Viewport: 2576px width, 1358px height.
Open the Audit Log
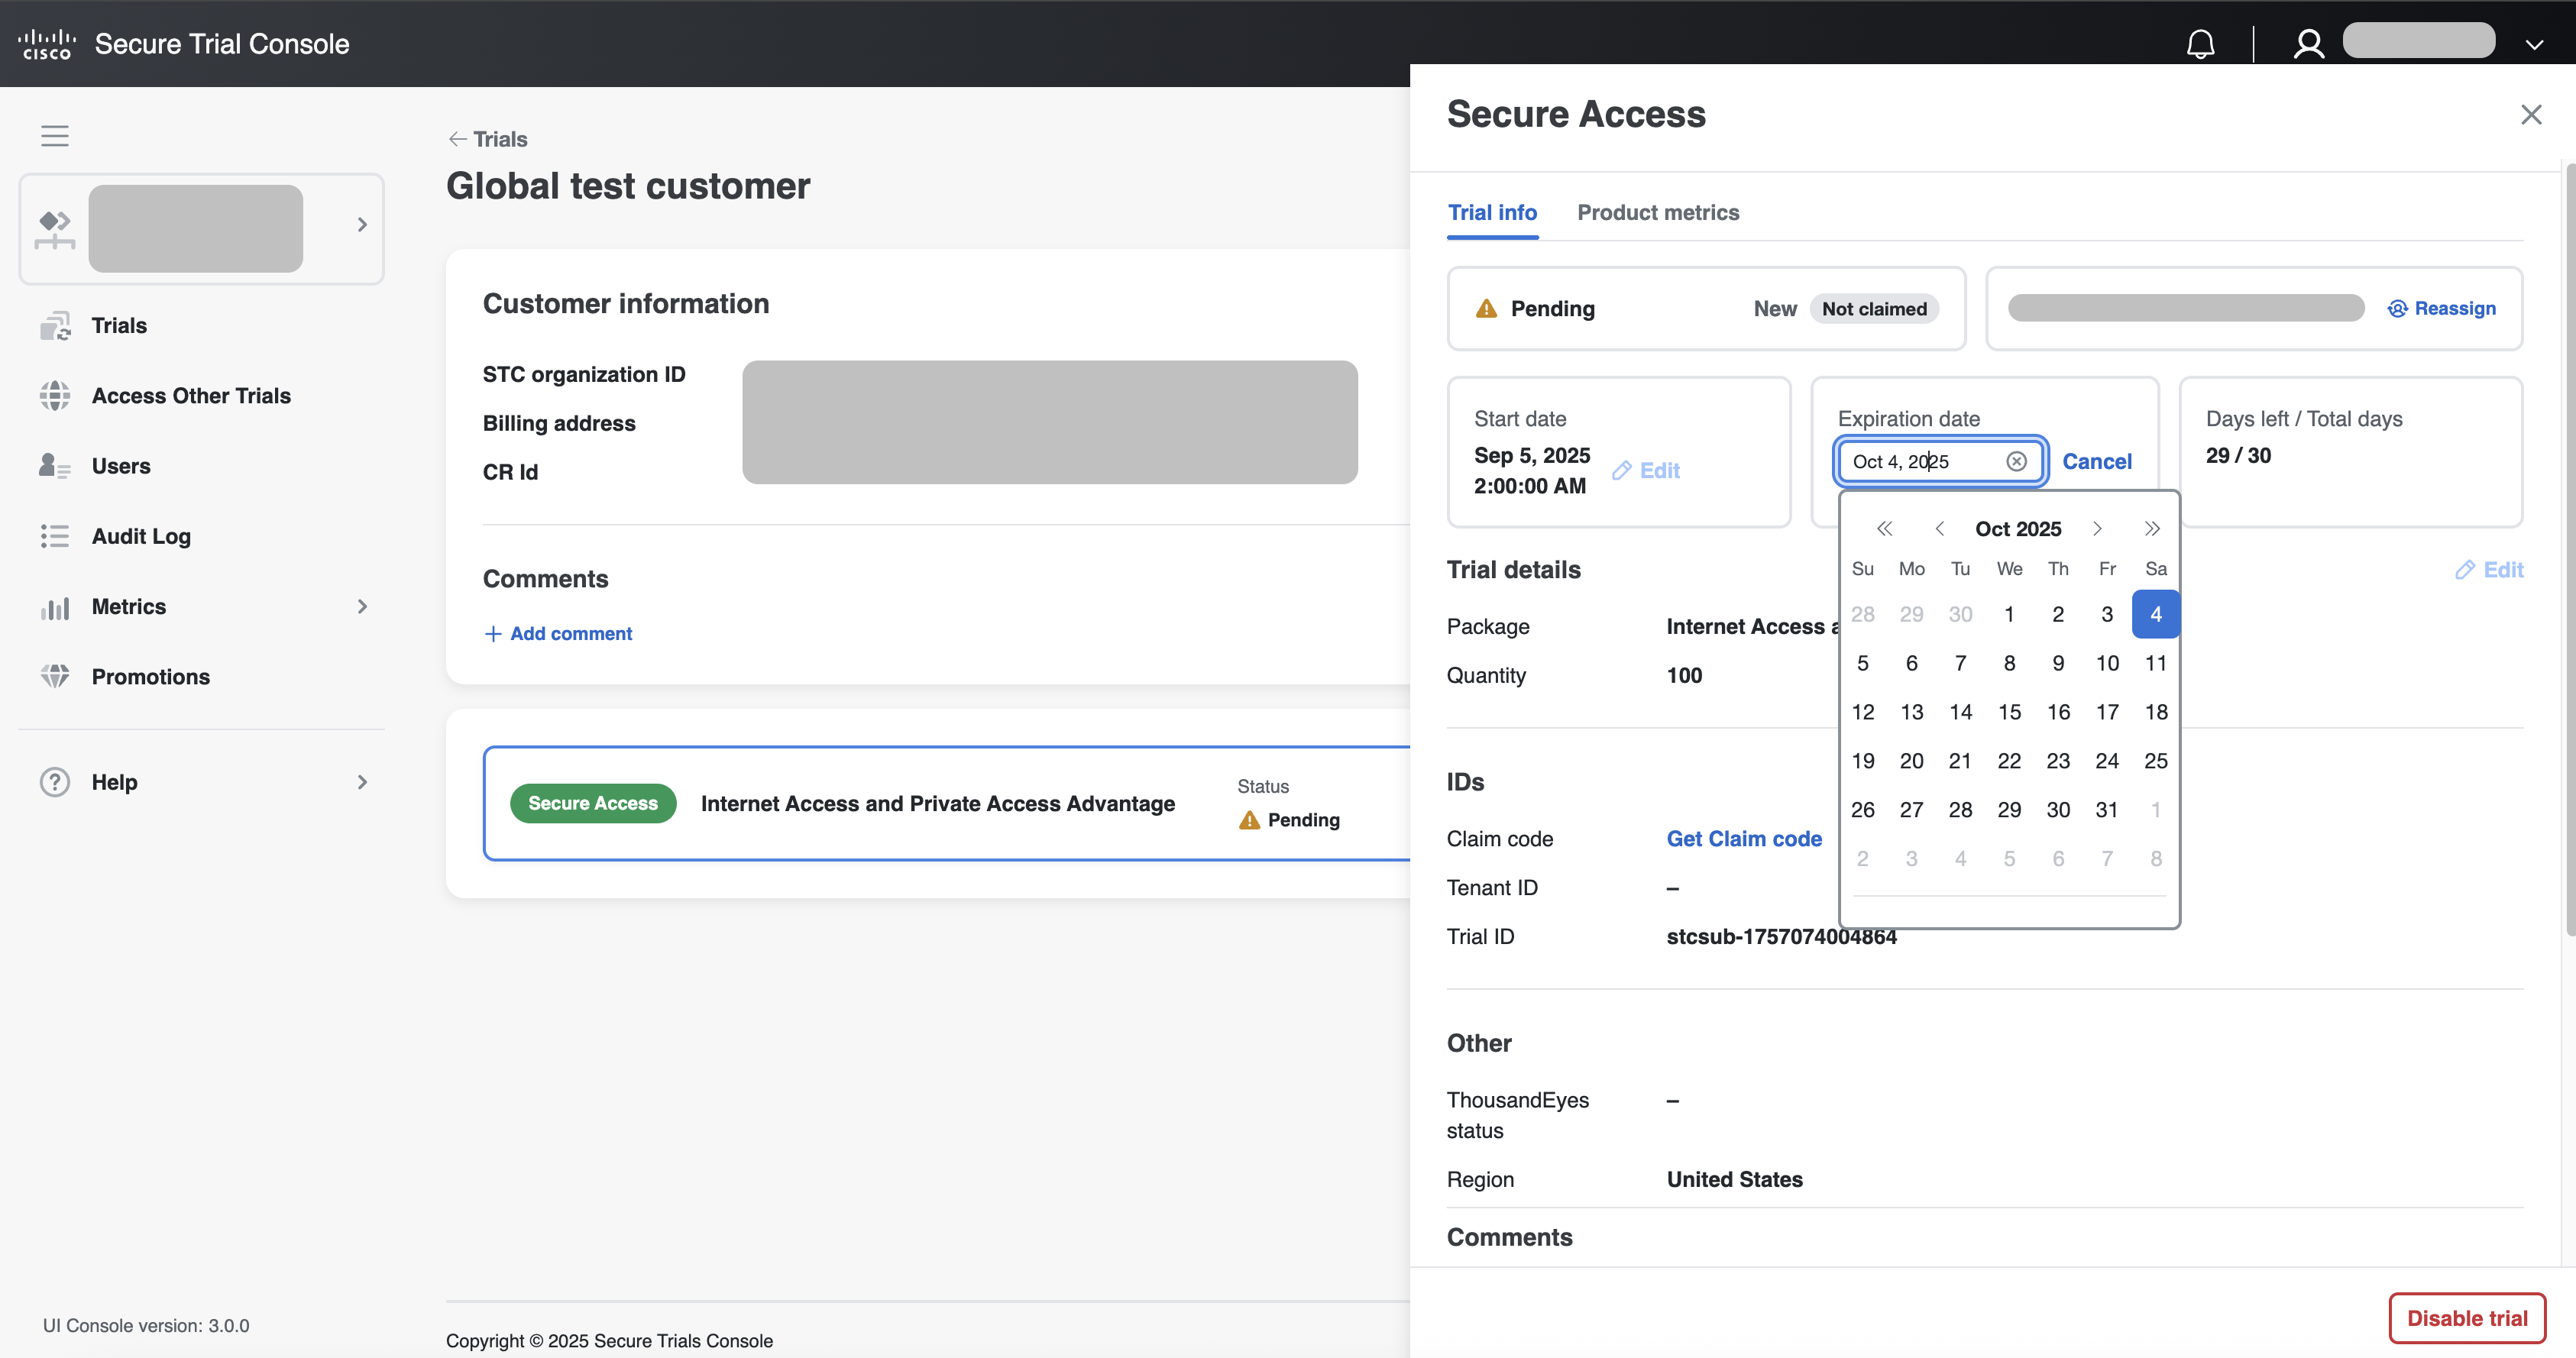tap(141, 536)
